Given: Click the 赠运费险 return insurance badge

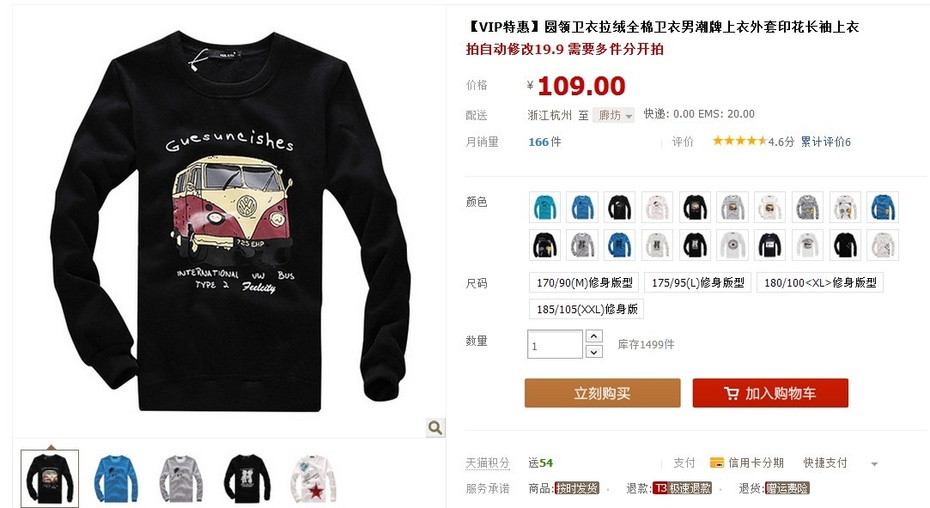Looking at the screenshot, I should click(787, 488).
